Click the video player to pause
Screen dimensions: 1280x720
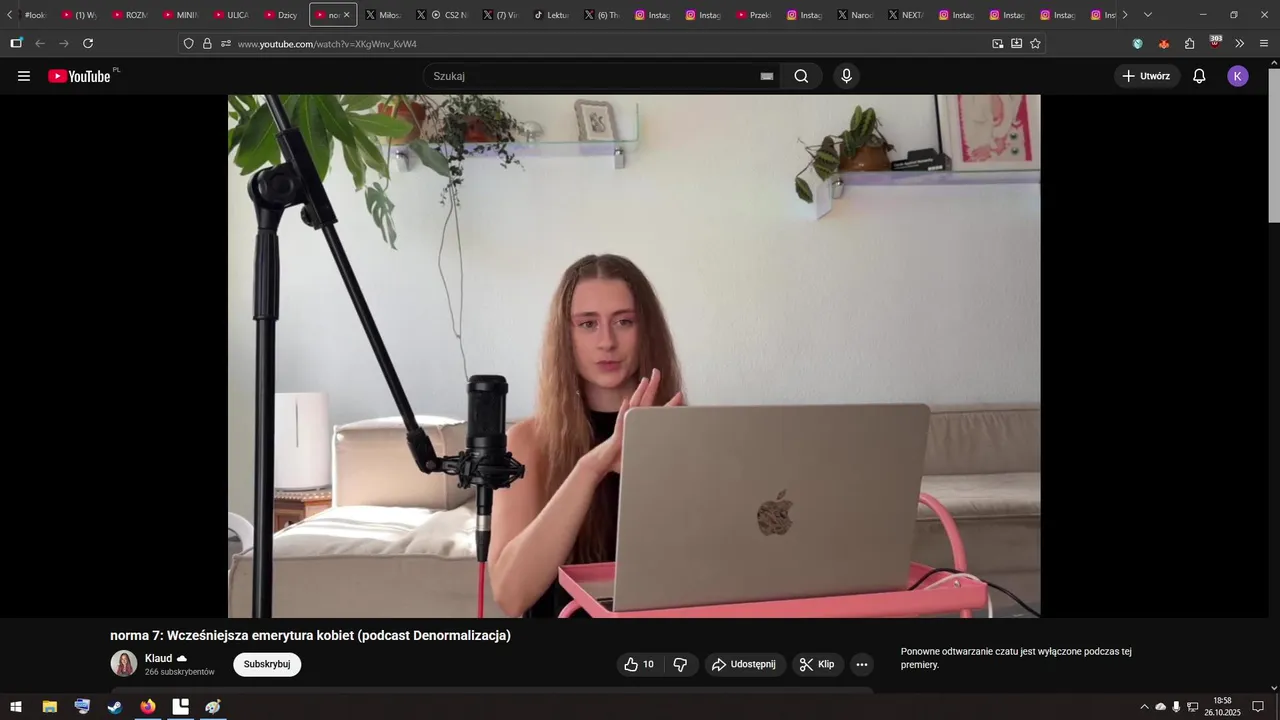click(x=634, y=356)
